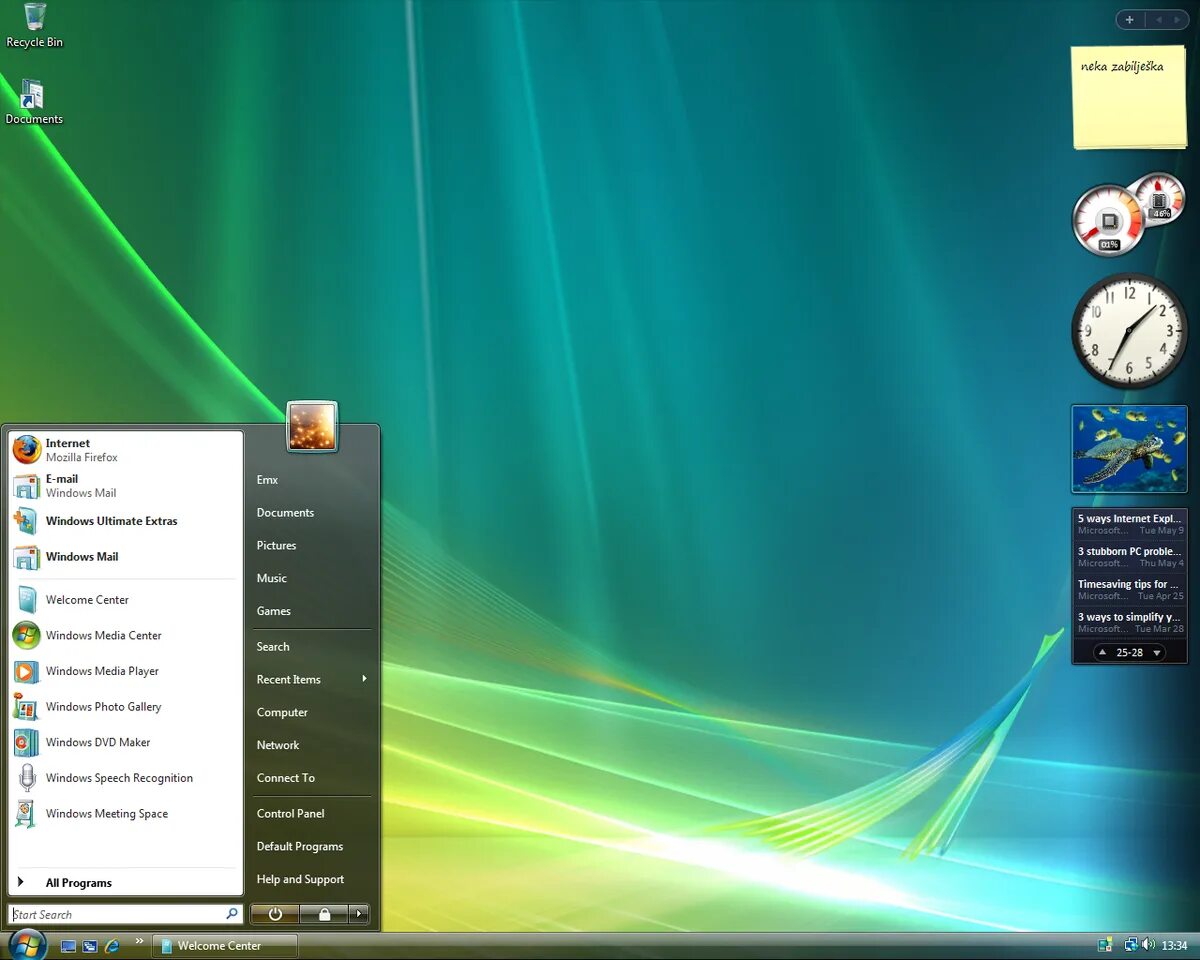Show next headlines with feed gadget down arrow
The width and height of the screenshot is (1200, 960).
pos(1157,652)
